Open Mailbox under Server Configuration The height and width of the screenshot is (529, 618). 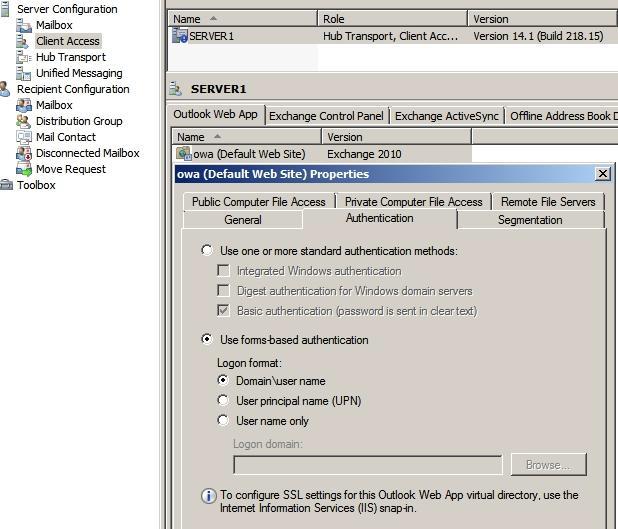(x=54, y=25)
